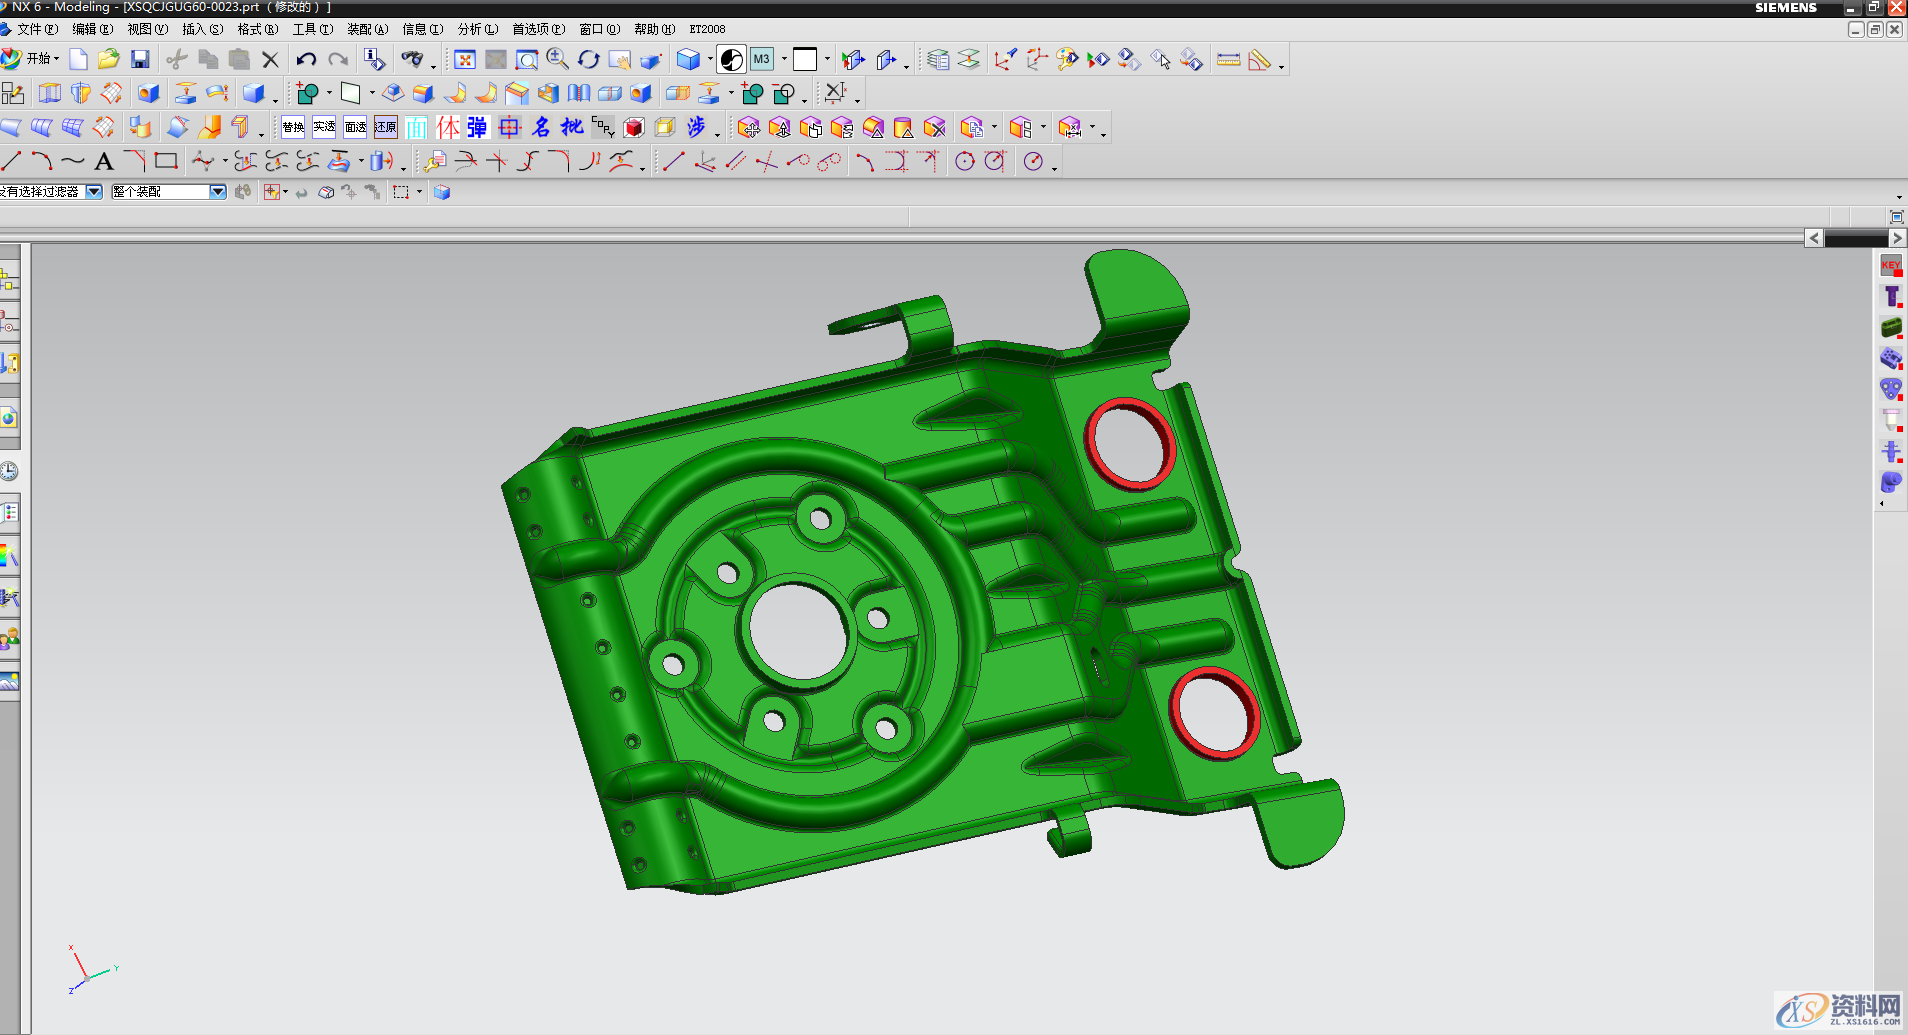This screenshot has width=1908, height=1035.
Task: Open the 分析 menu
Action: [x=477, y=29]
